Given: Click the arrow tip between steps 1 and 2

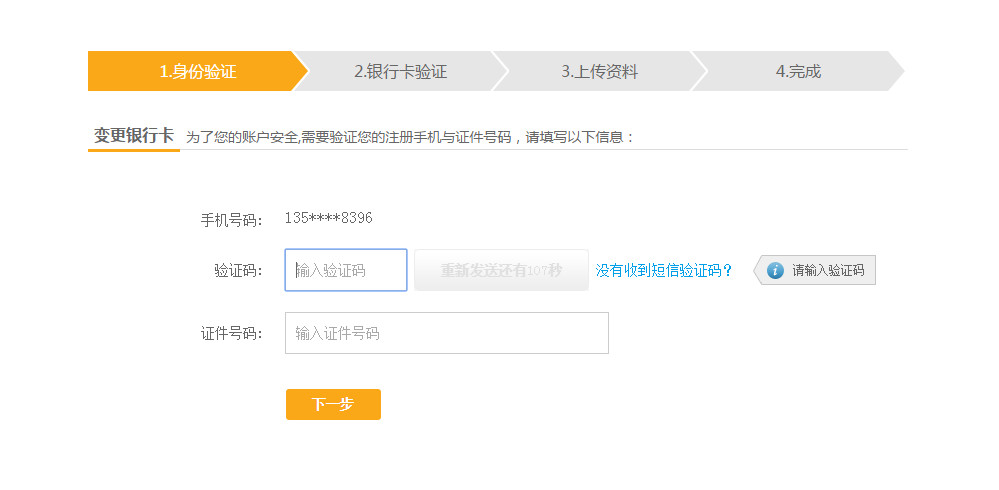Looking at the screenshot, I should pos(301,71).
